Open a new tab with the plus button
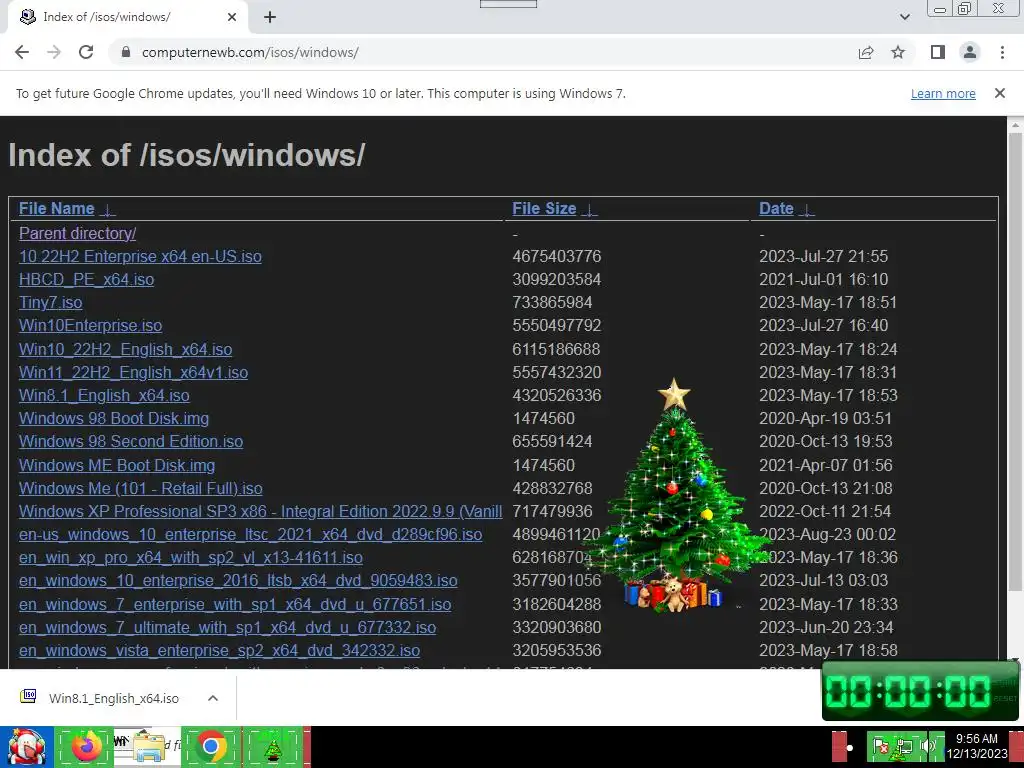 coord(270,18)
